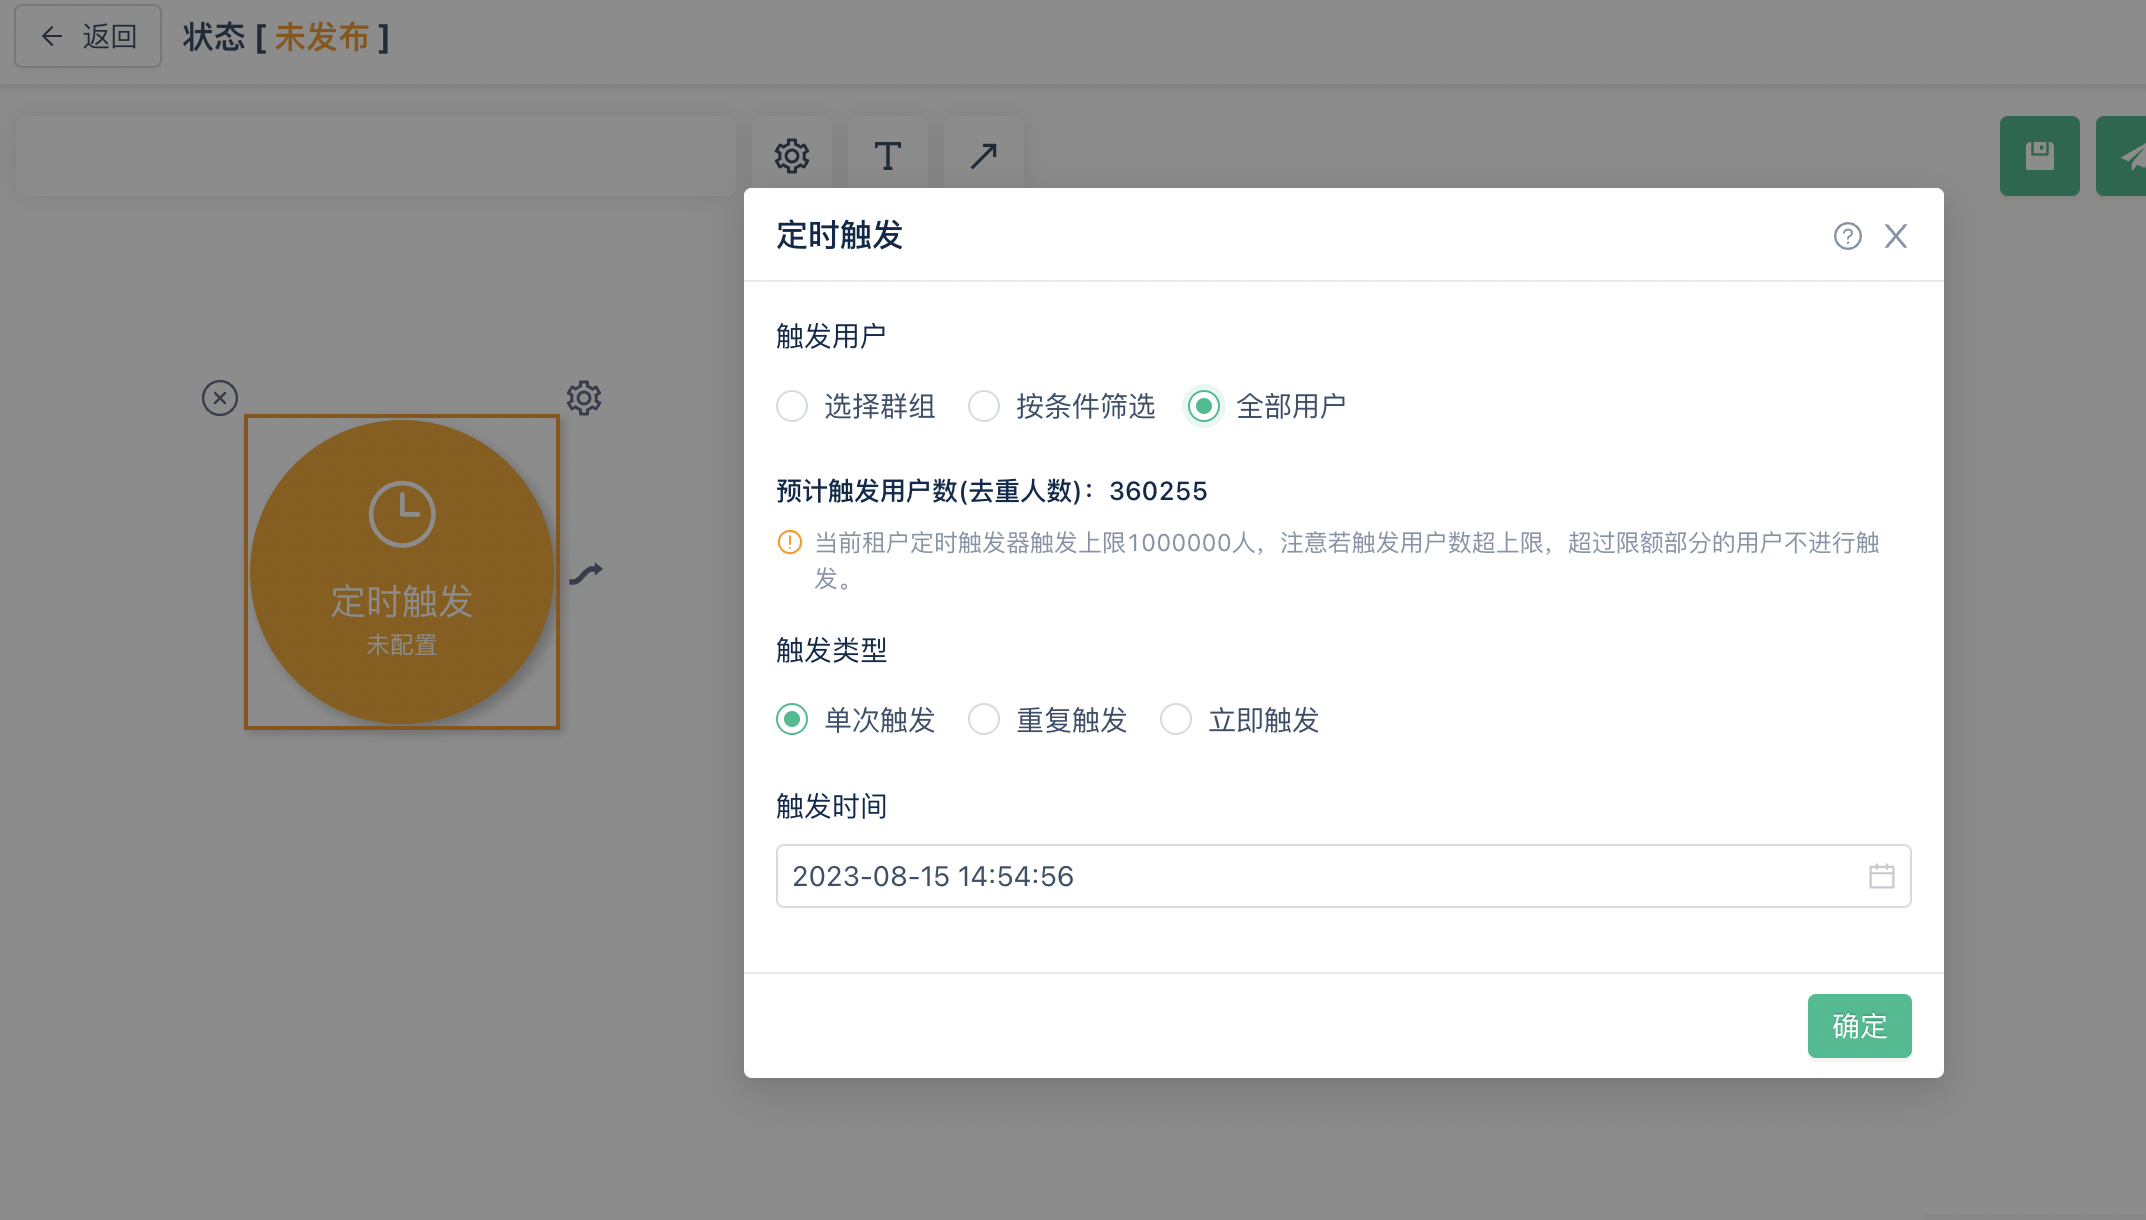Open help question mark in dialog header
The image size is (2146, 1220).
coord(1848,236)
